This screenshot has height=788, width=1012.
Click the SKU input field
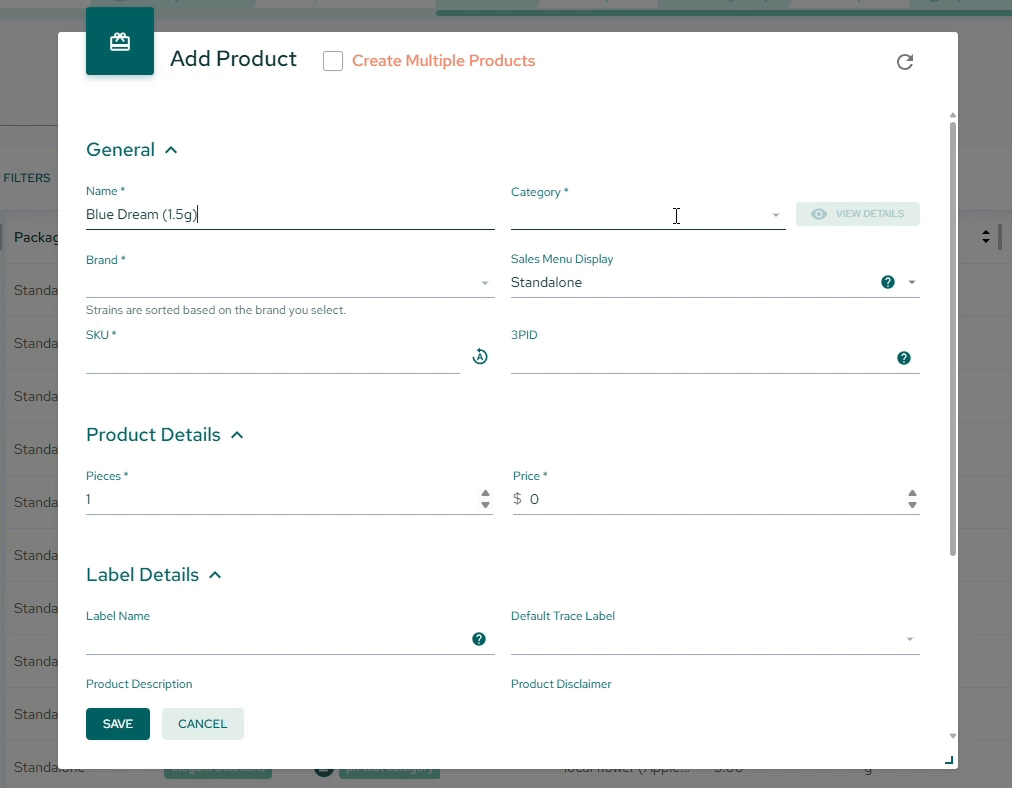tap(272, 358)
